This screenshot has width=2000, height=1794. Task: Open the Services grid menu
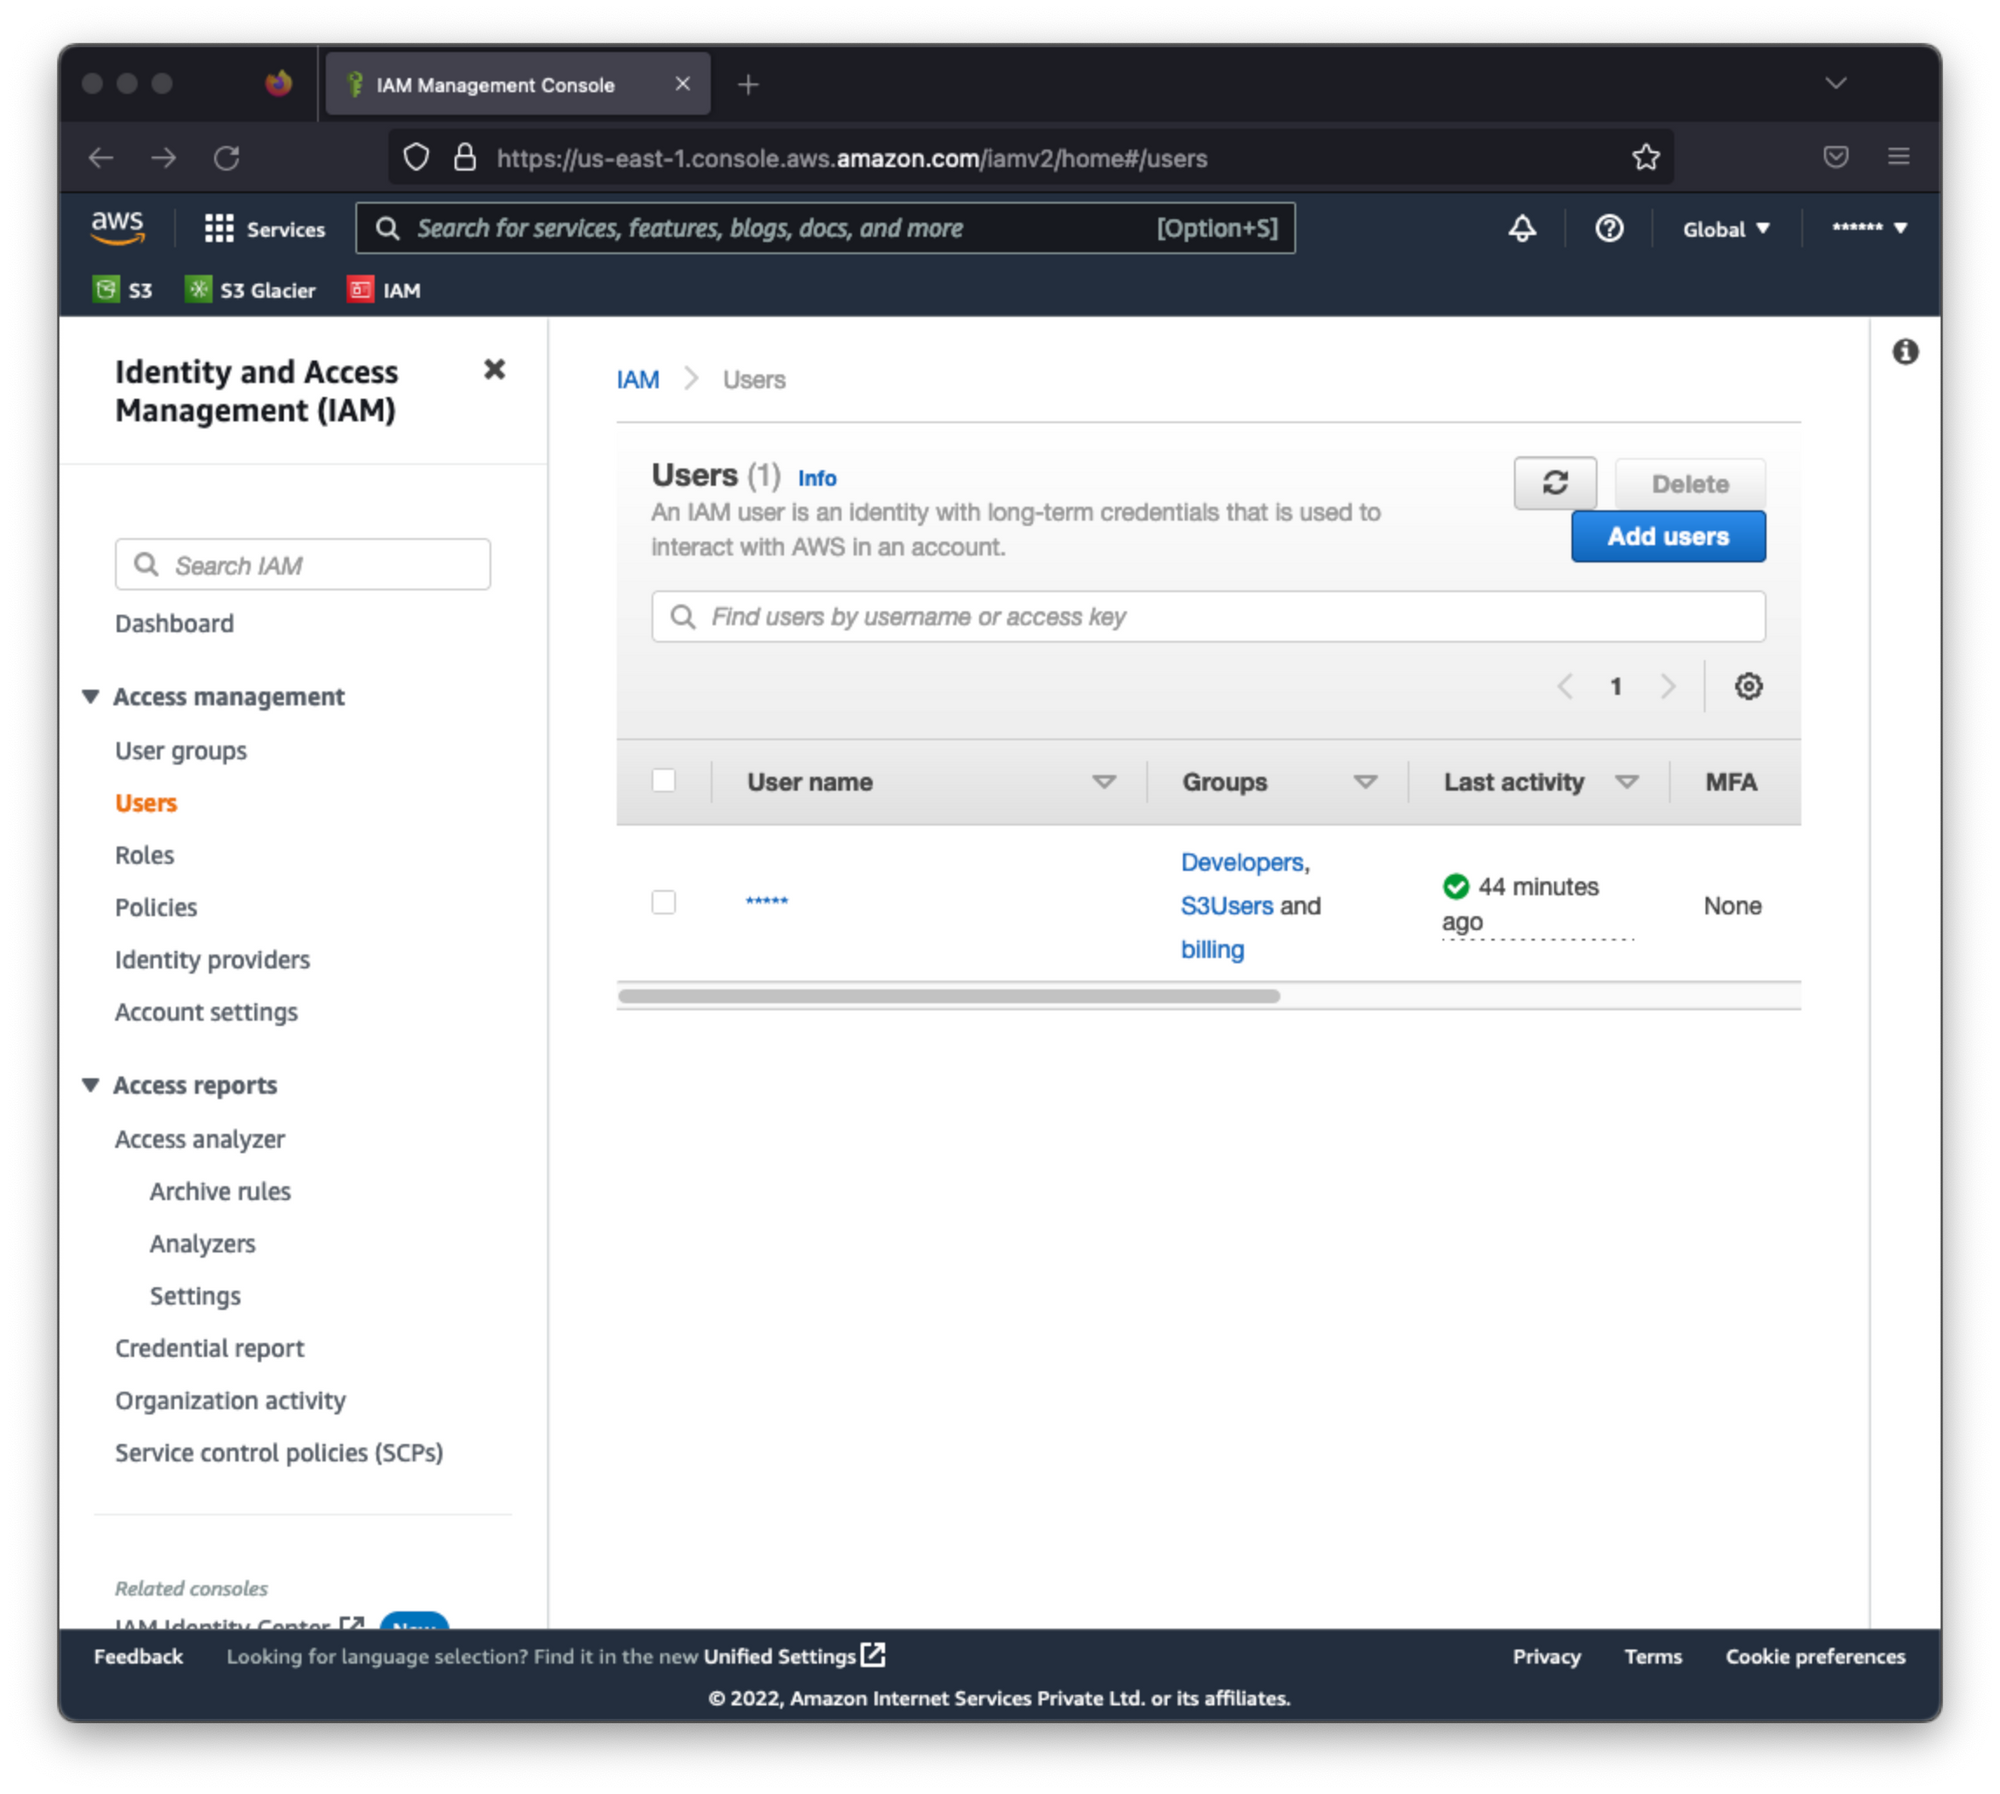click(264, 229)
